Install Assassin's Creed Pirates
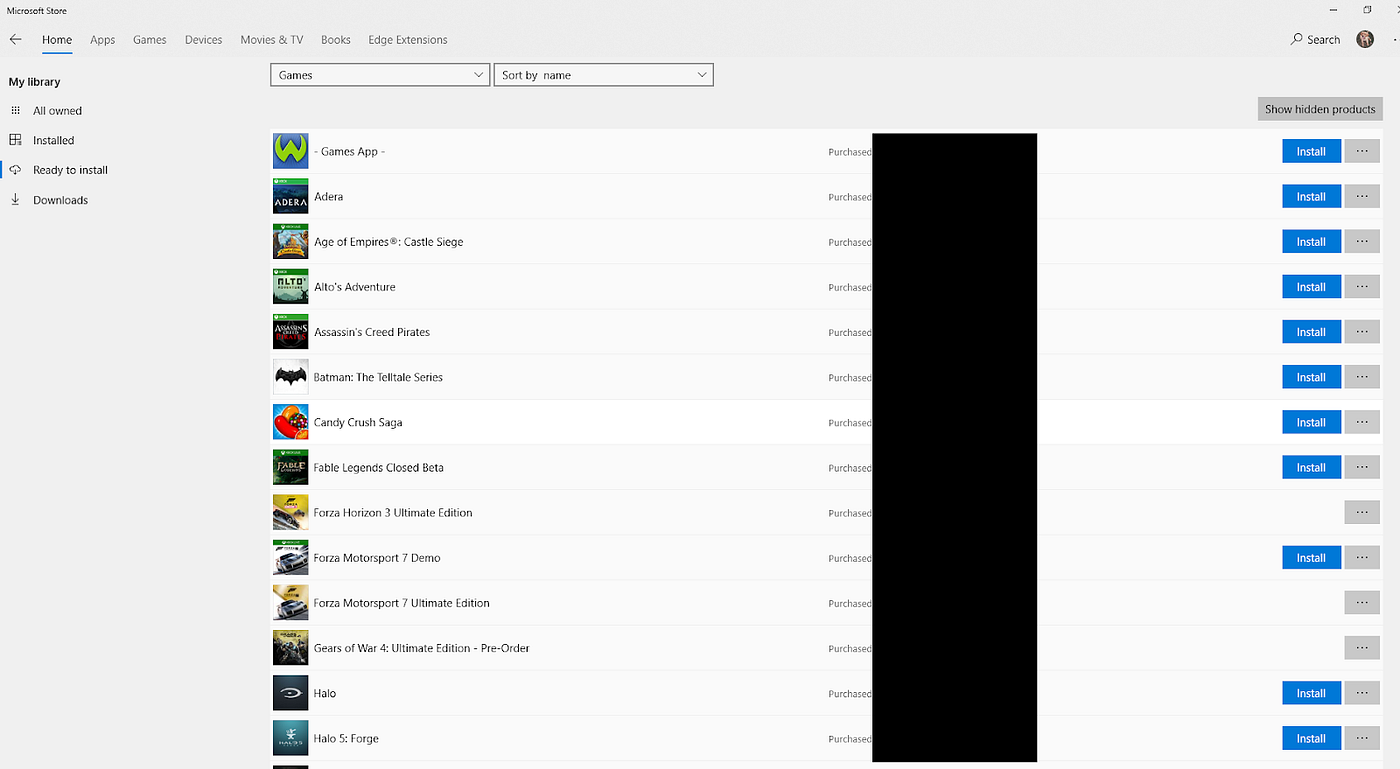 tap(1311, 332)
